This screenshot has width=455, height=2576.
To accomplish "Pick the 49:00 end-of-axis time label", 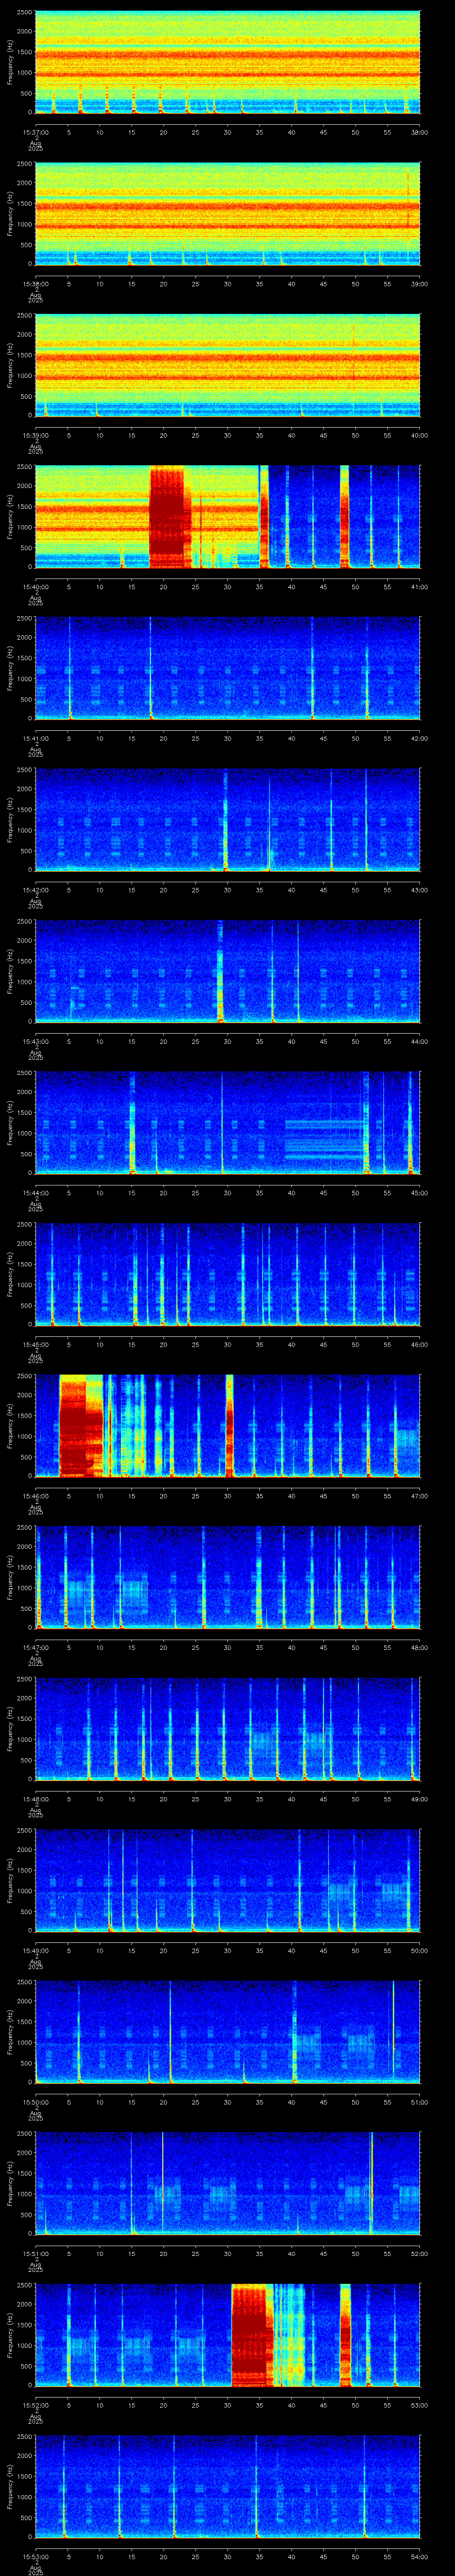I will (x=419, y=1799).
